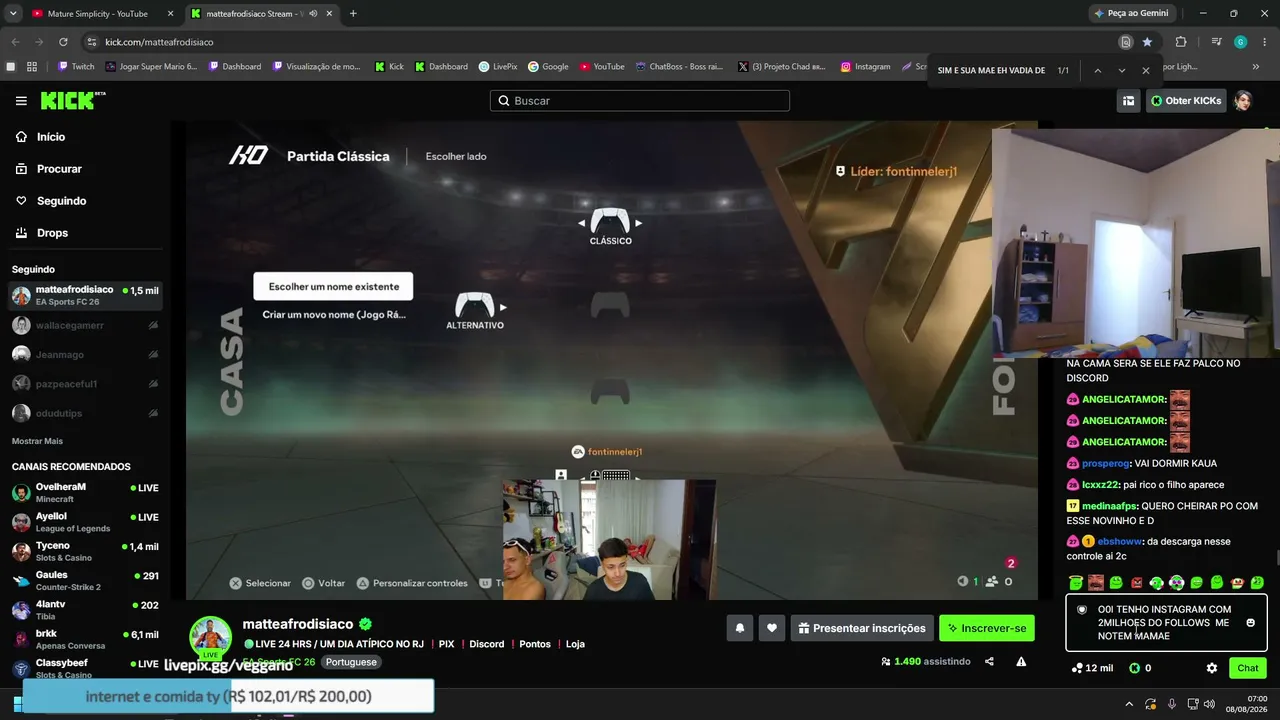
Task: Expand the Mostrar Mais followed list
Action: click(x=37, y=441)
